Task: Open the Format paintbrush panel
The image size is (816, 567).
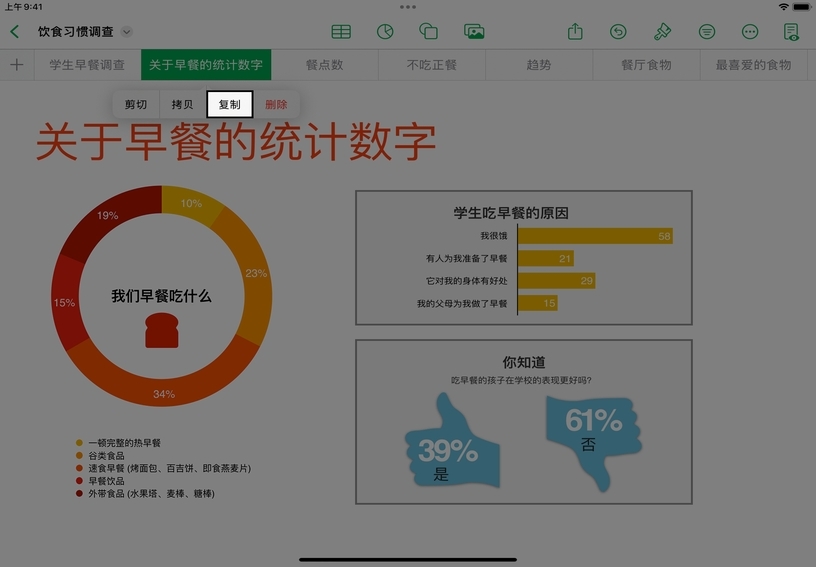Action: 662,32
